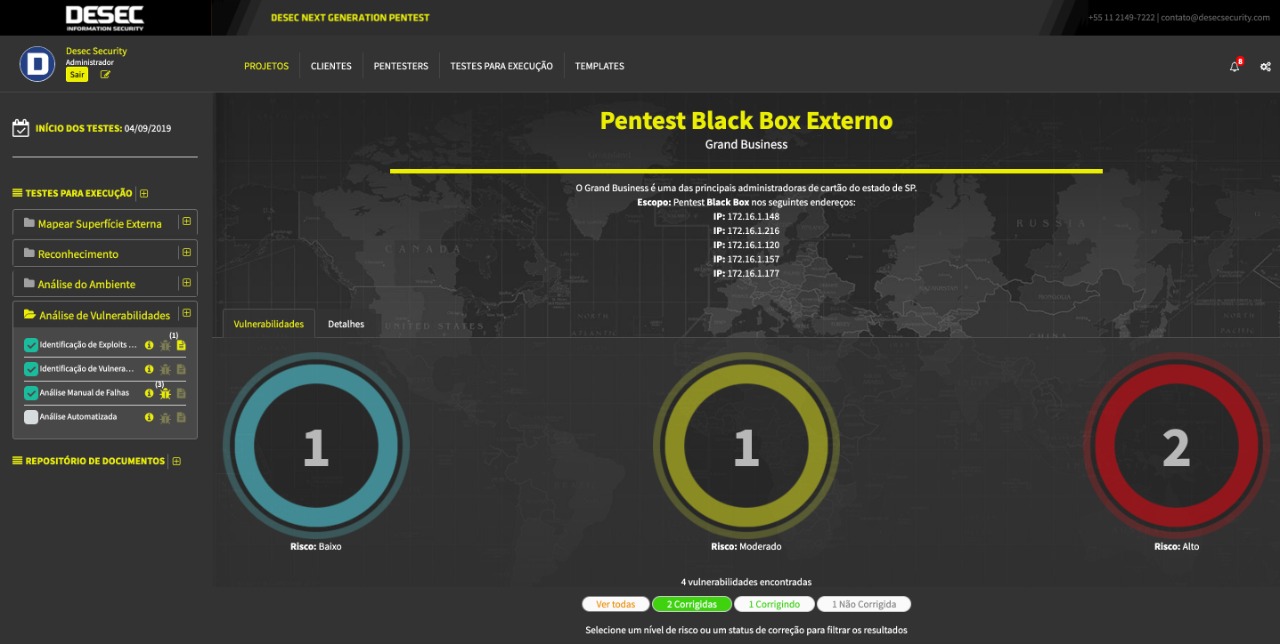
Task: Open the Análise do Ambiente folder label
Action: [86, 284]
